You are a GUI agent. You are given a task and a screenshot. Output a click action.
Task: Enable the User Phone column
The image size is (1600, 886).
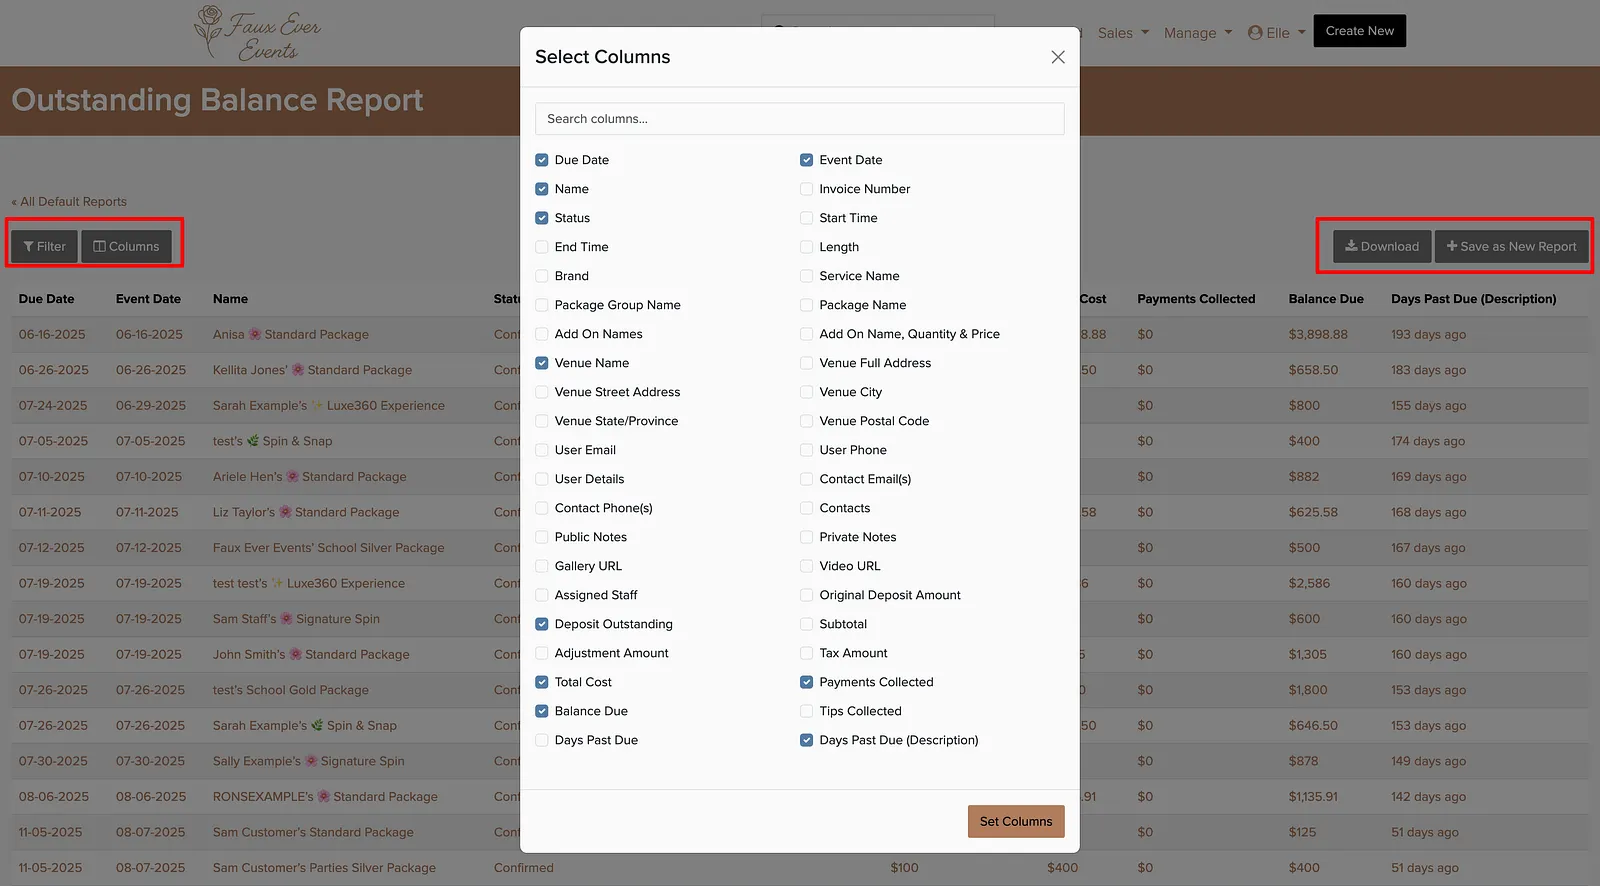pos(806,450)
